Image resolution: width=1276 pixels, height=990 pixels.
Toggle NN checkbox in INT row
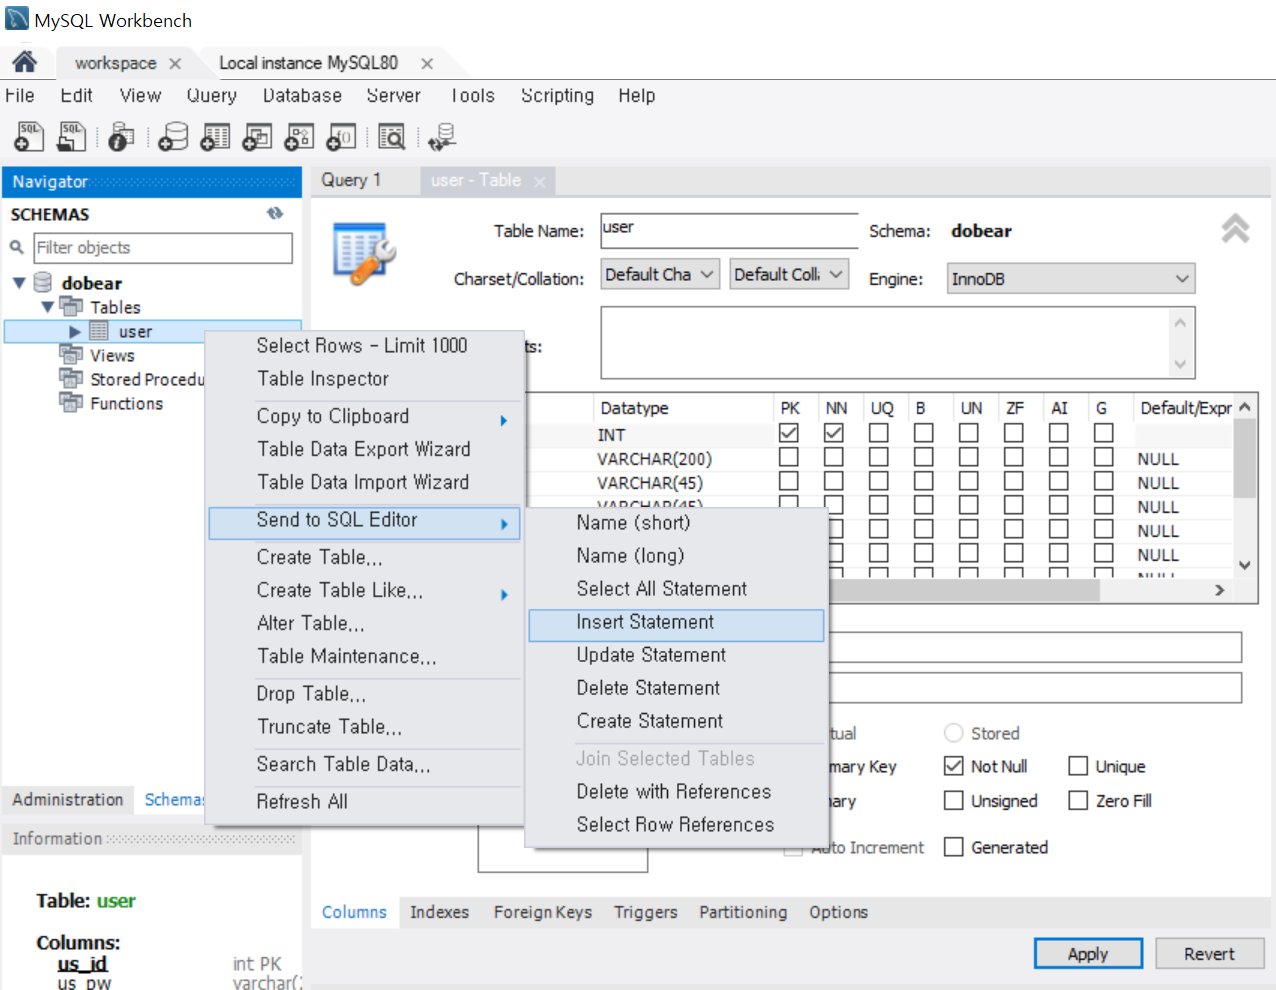pyautogui.click(x=834, y=433)
